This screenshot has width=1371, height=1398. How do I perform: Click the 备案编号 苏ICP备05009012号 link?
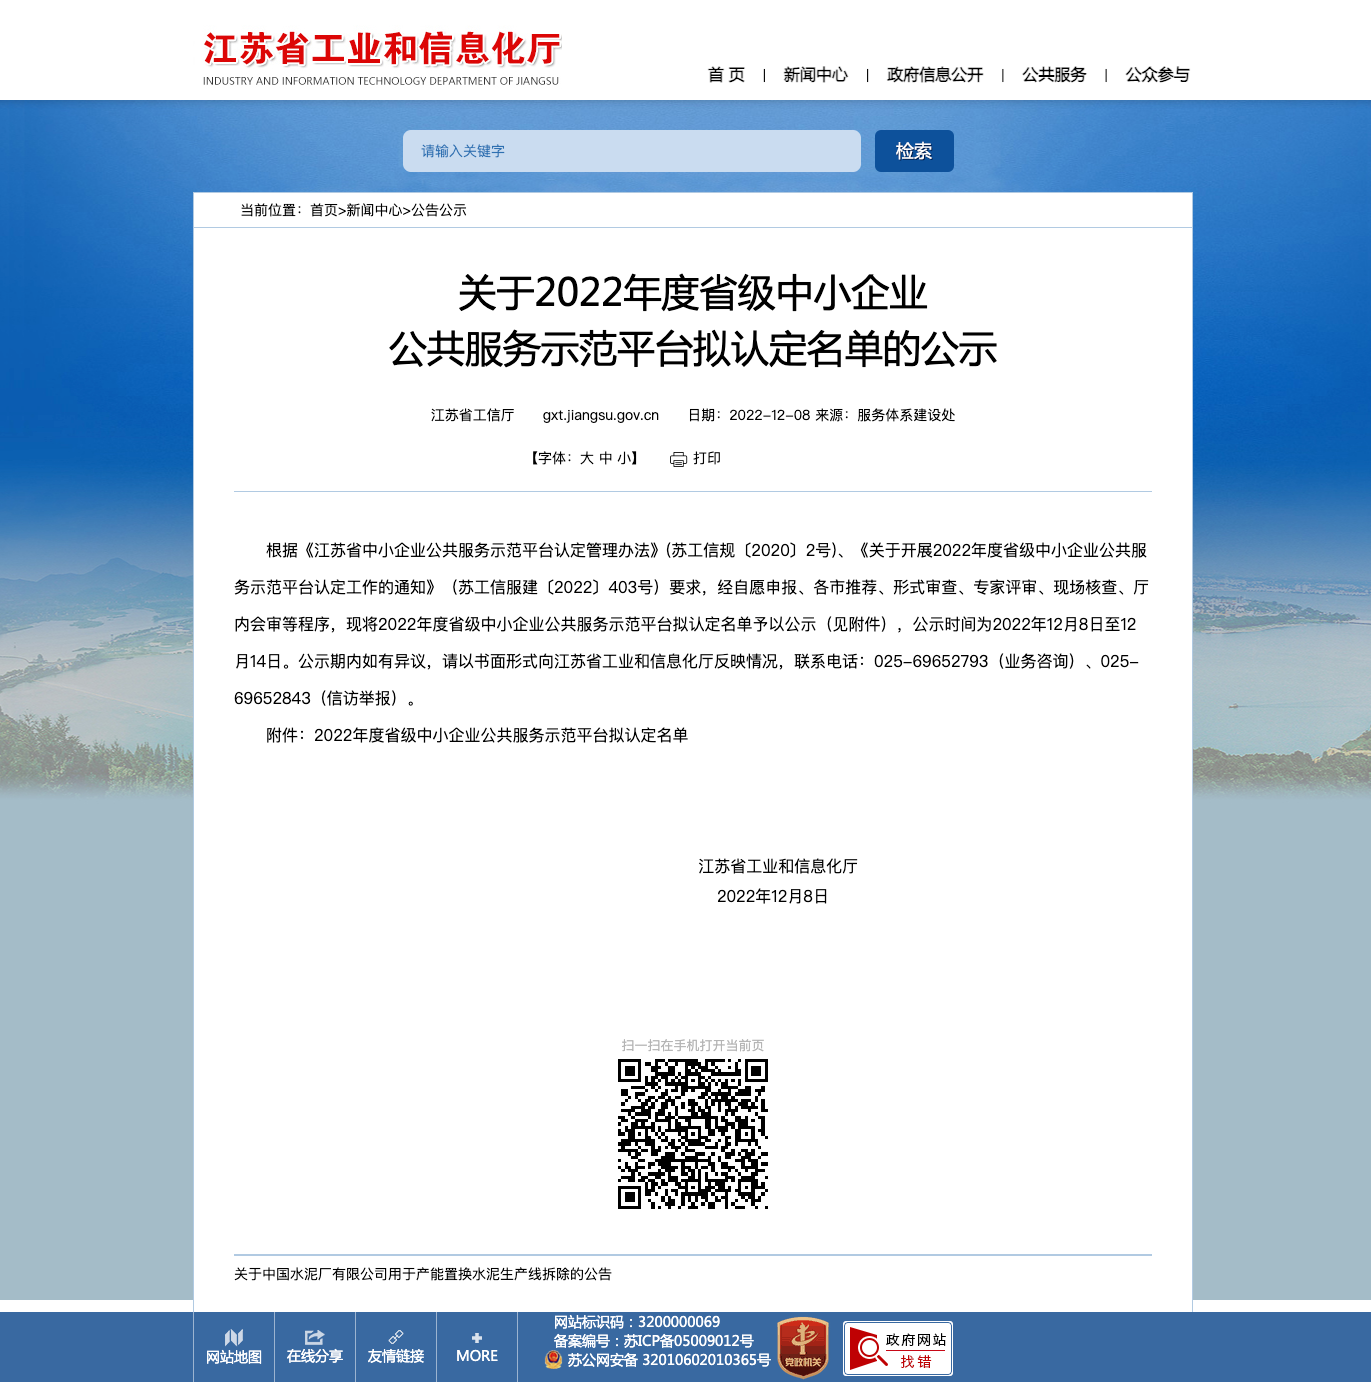tap(653, 1341)
